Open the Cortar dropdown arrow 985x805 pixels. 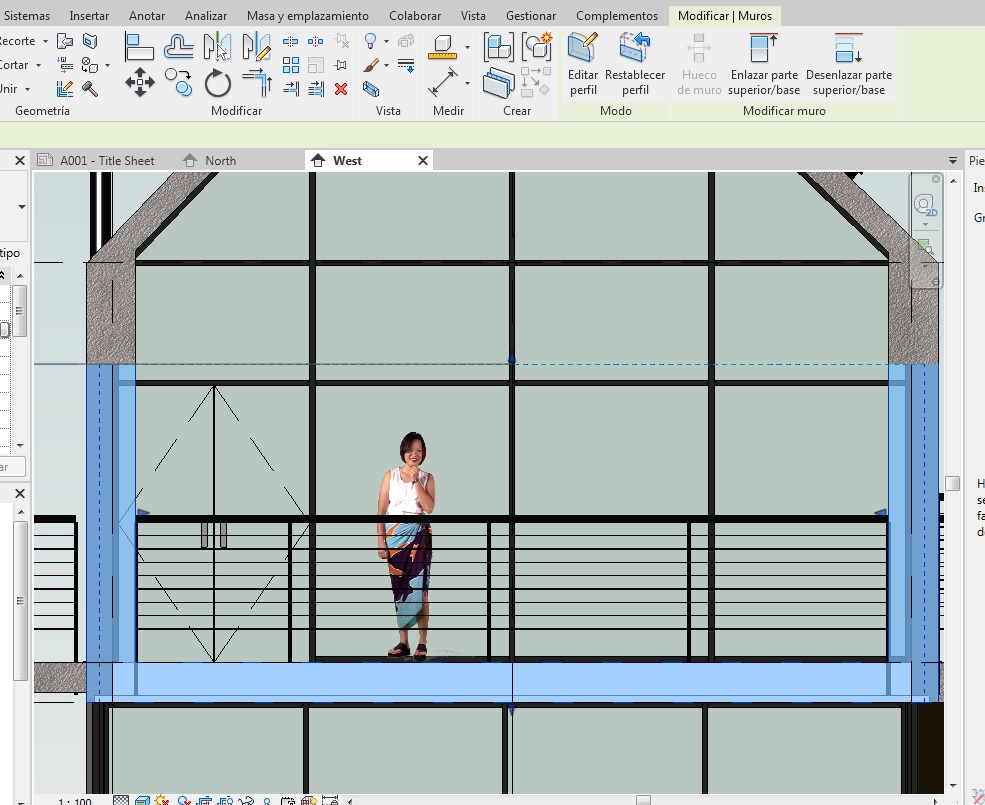click(38, 65)
